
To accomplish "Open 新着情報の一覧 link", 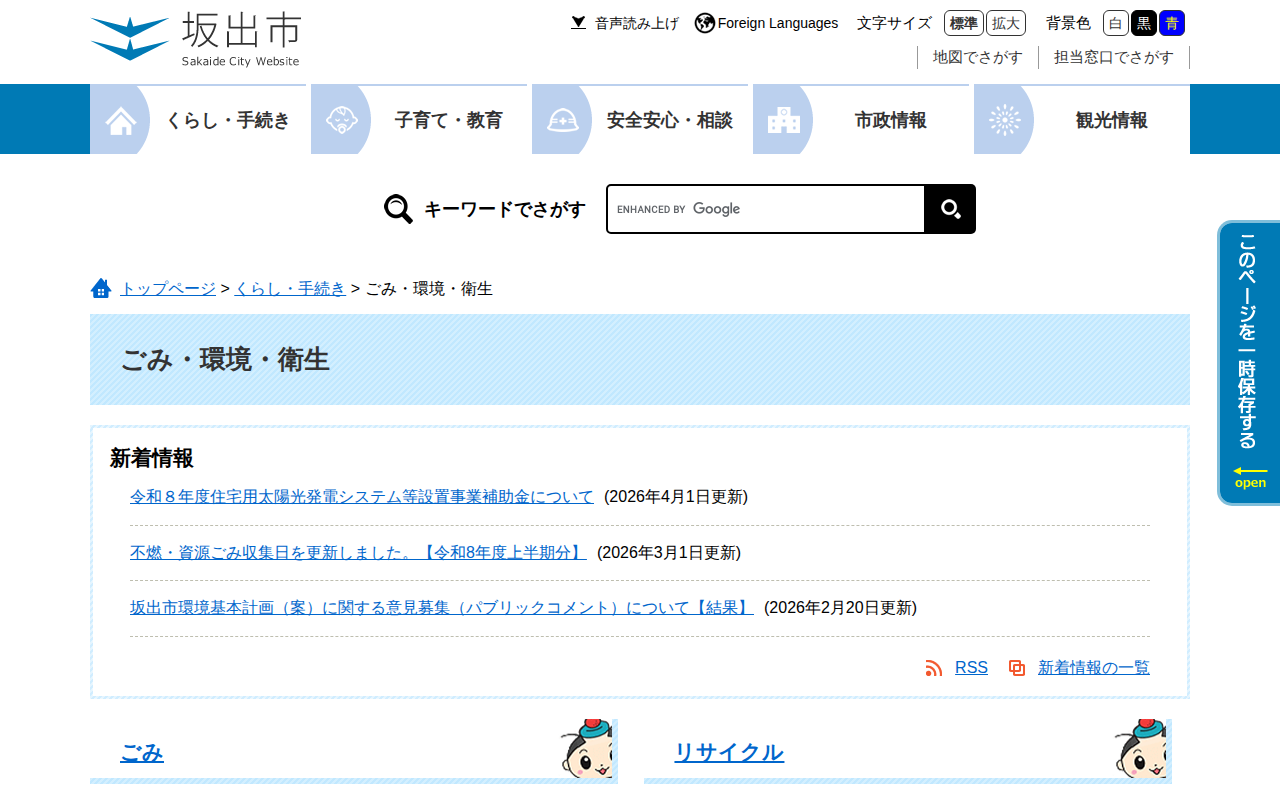I will tap(1094, 668).
